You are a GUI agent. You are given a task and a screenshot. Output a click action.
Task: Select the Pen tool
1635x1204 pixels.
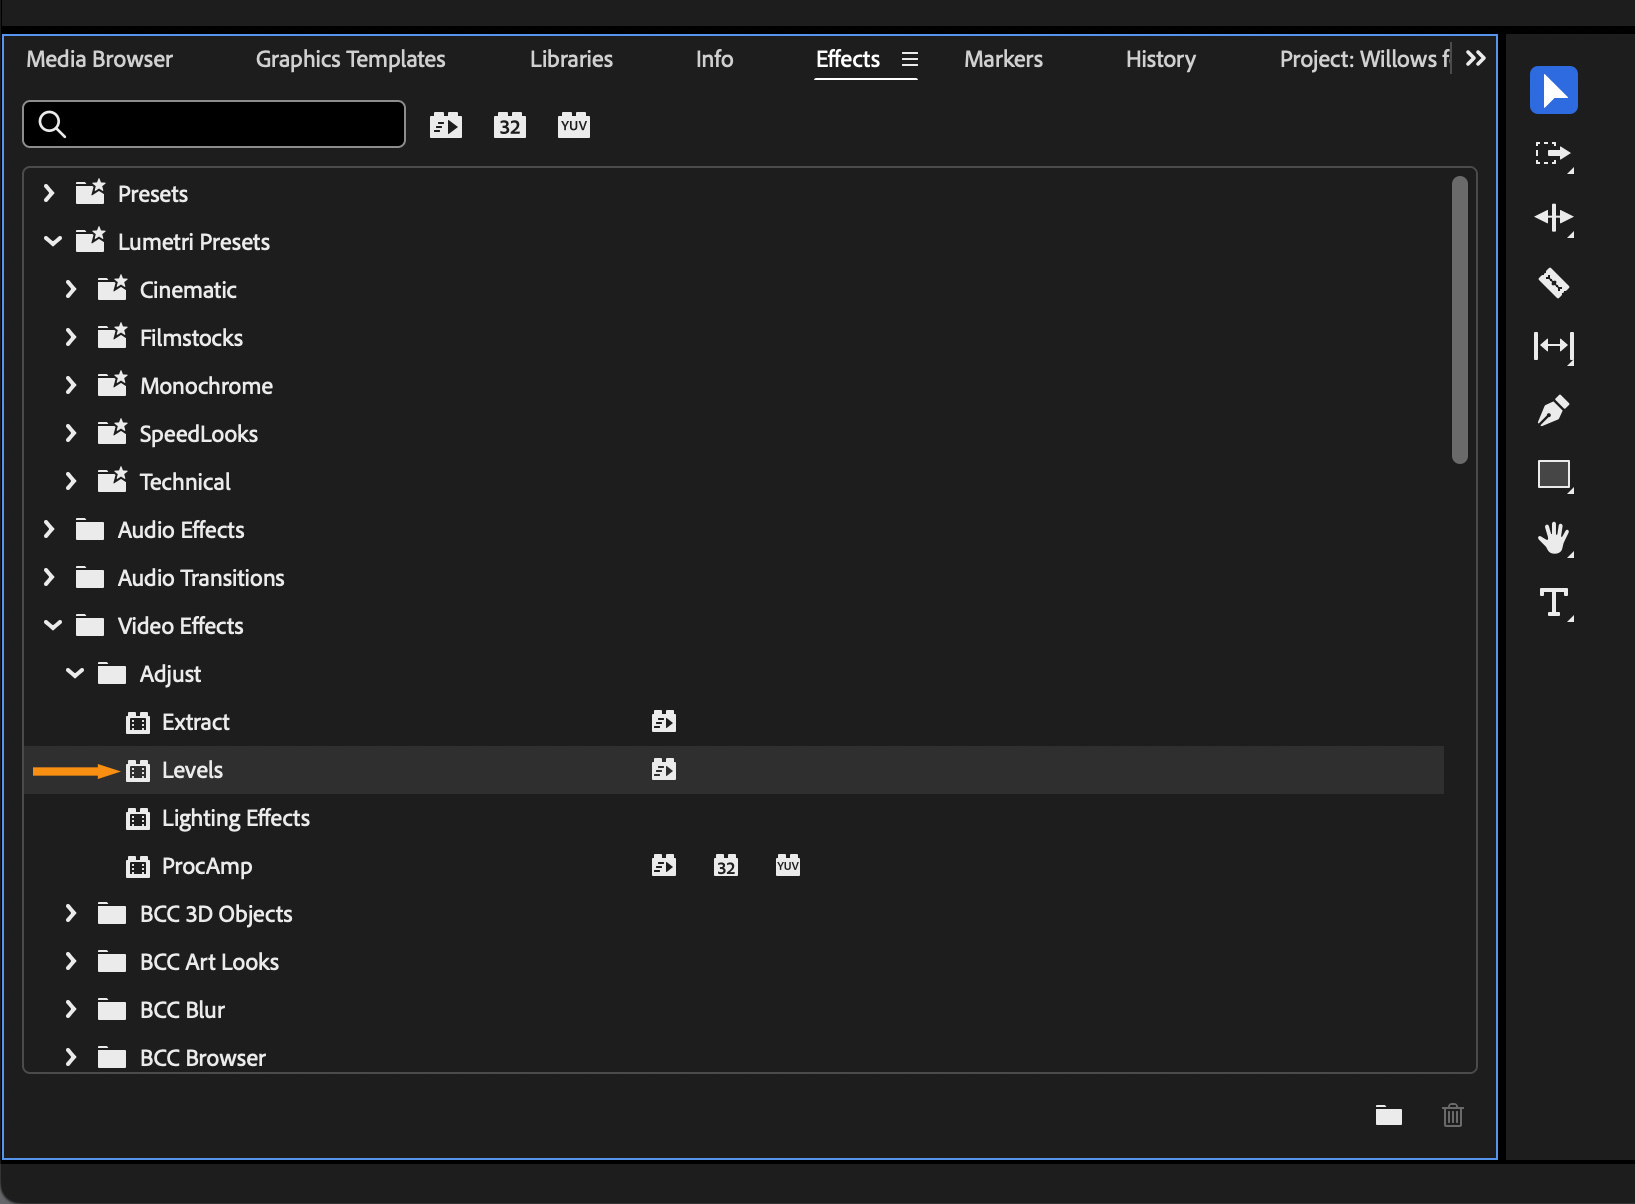click(x=1553, y=411)
